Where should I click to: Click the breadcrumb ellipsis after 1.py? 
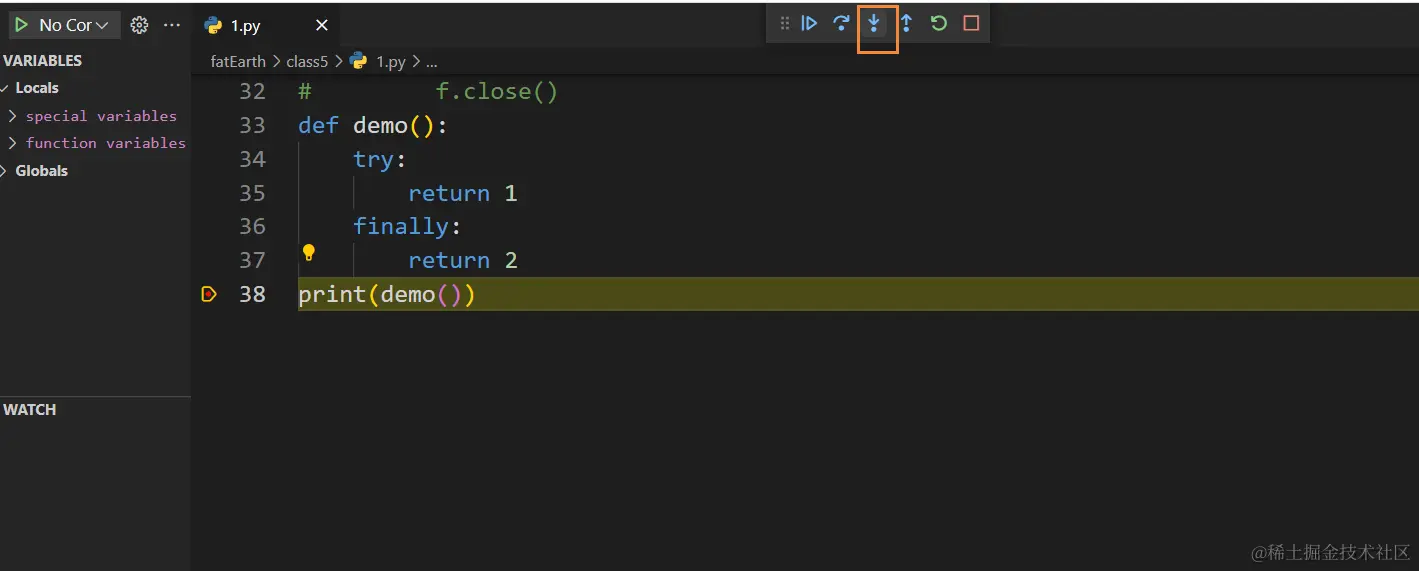click(x=432, y=62)
